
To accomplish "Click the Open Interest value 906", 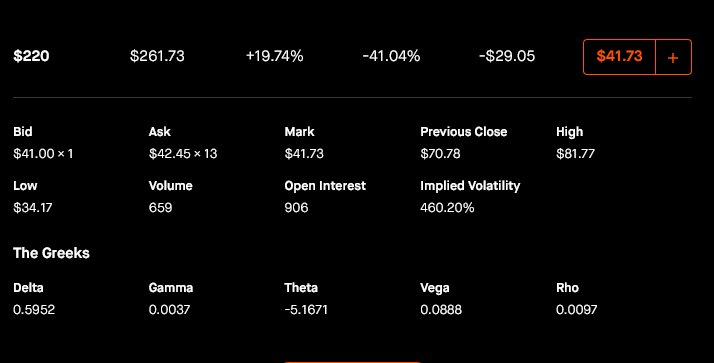I will (x=296, y=208).
